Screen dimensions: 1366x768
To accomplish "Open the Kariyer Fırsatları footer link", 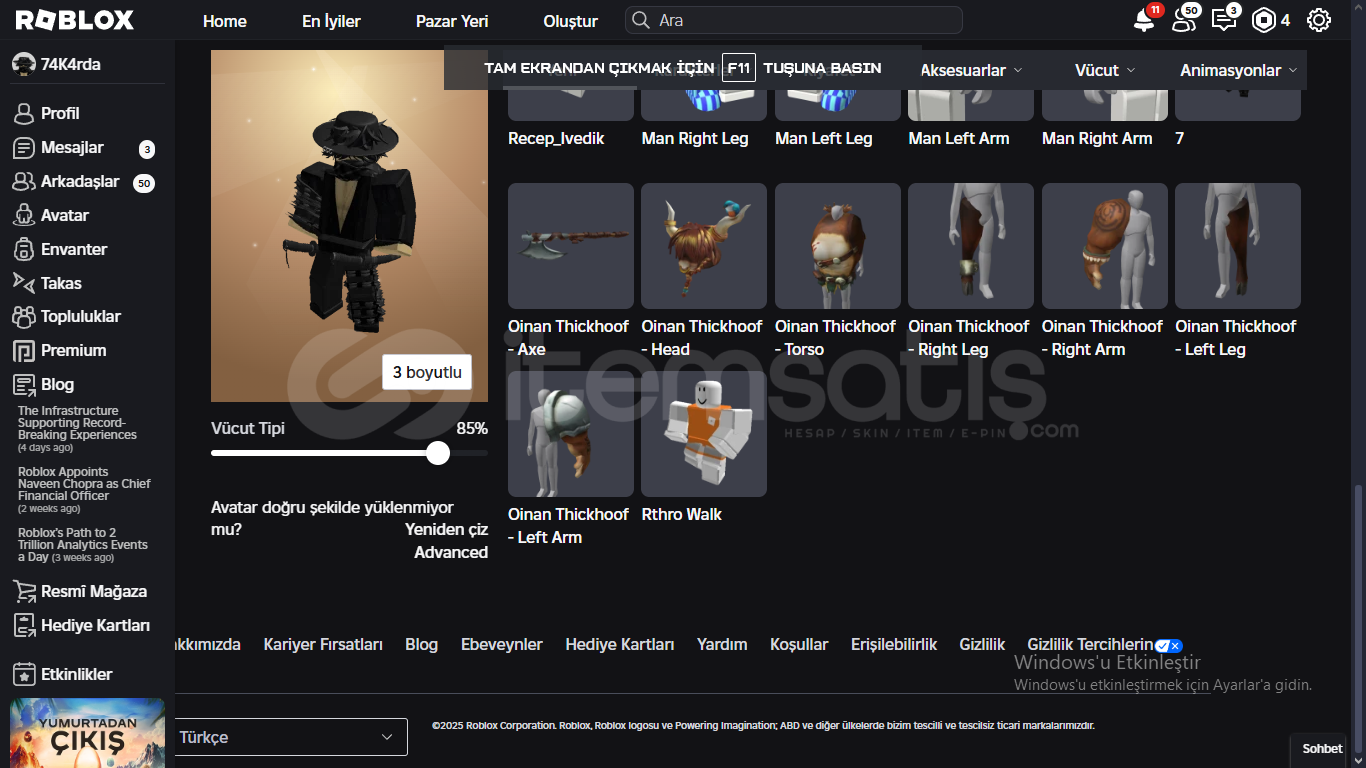I will [323, 645].
